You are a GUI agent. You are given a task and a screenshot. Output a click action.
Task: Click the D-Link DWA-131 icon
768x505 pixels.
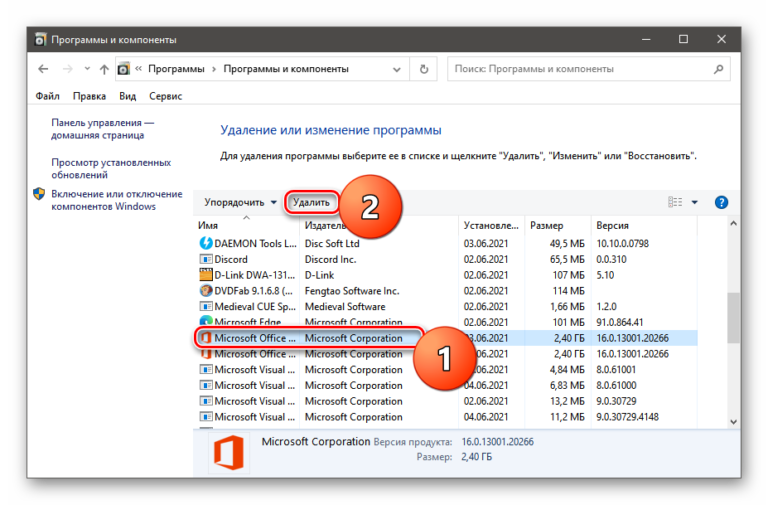click(x=206, y=275)
